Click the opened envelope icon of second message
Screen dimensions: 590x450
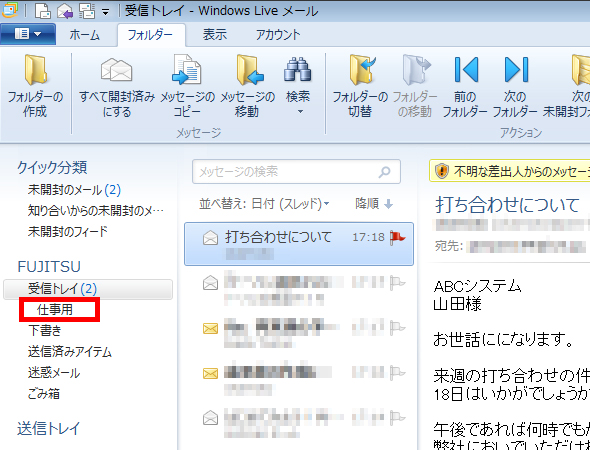210,283
